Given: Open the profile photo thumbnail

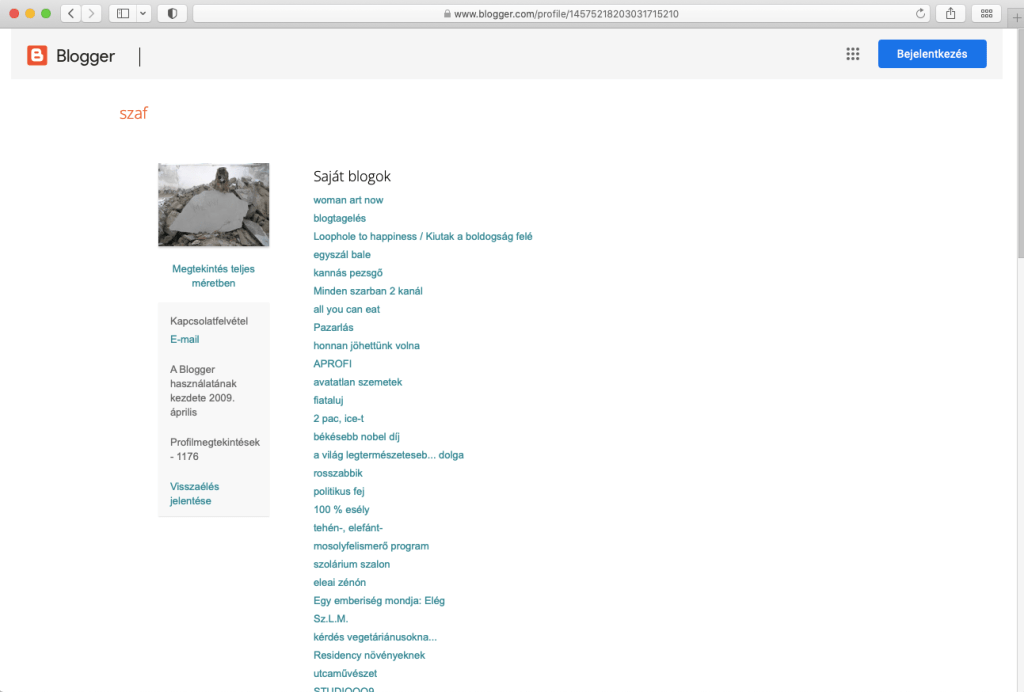Looking at the screenshot, I should [x=214, y=204].
